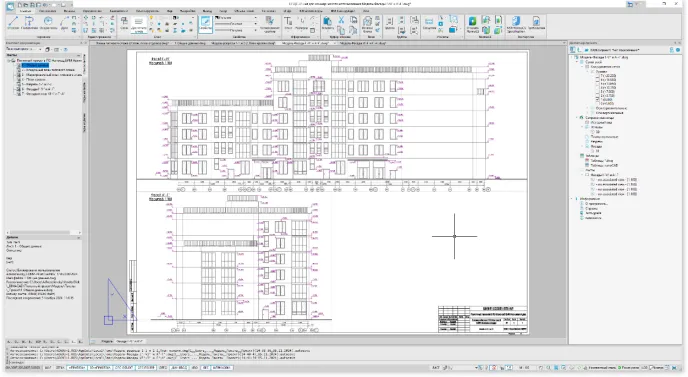Toggle ШАГ snap mode in status bar
The height and width of the screenshot is (377, 688).
click(x=47, y=368)
